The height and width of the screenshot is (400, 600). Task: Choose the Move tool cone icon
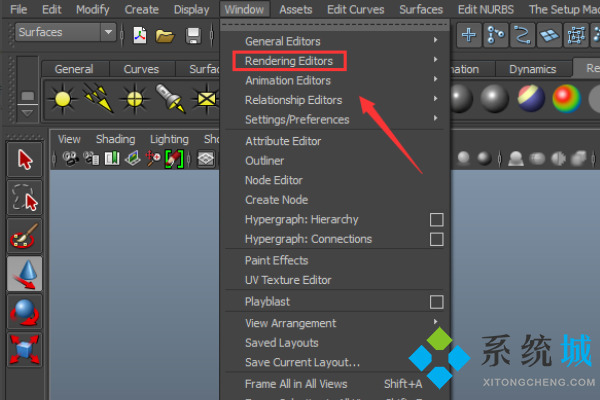tap(25, 273)
